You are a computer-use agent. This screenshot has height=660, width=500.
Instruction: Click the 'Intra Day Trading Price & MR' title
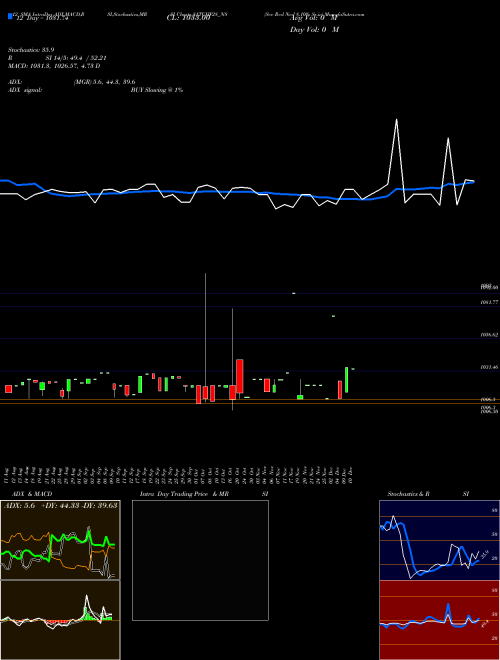point(184,494)
